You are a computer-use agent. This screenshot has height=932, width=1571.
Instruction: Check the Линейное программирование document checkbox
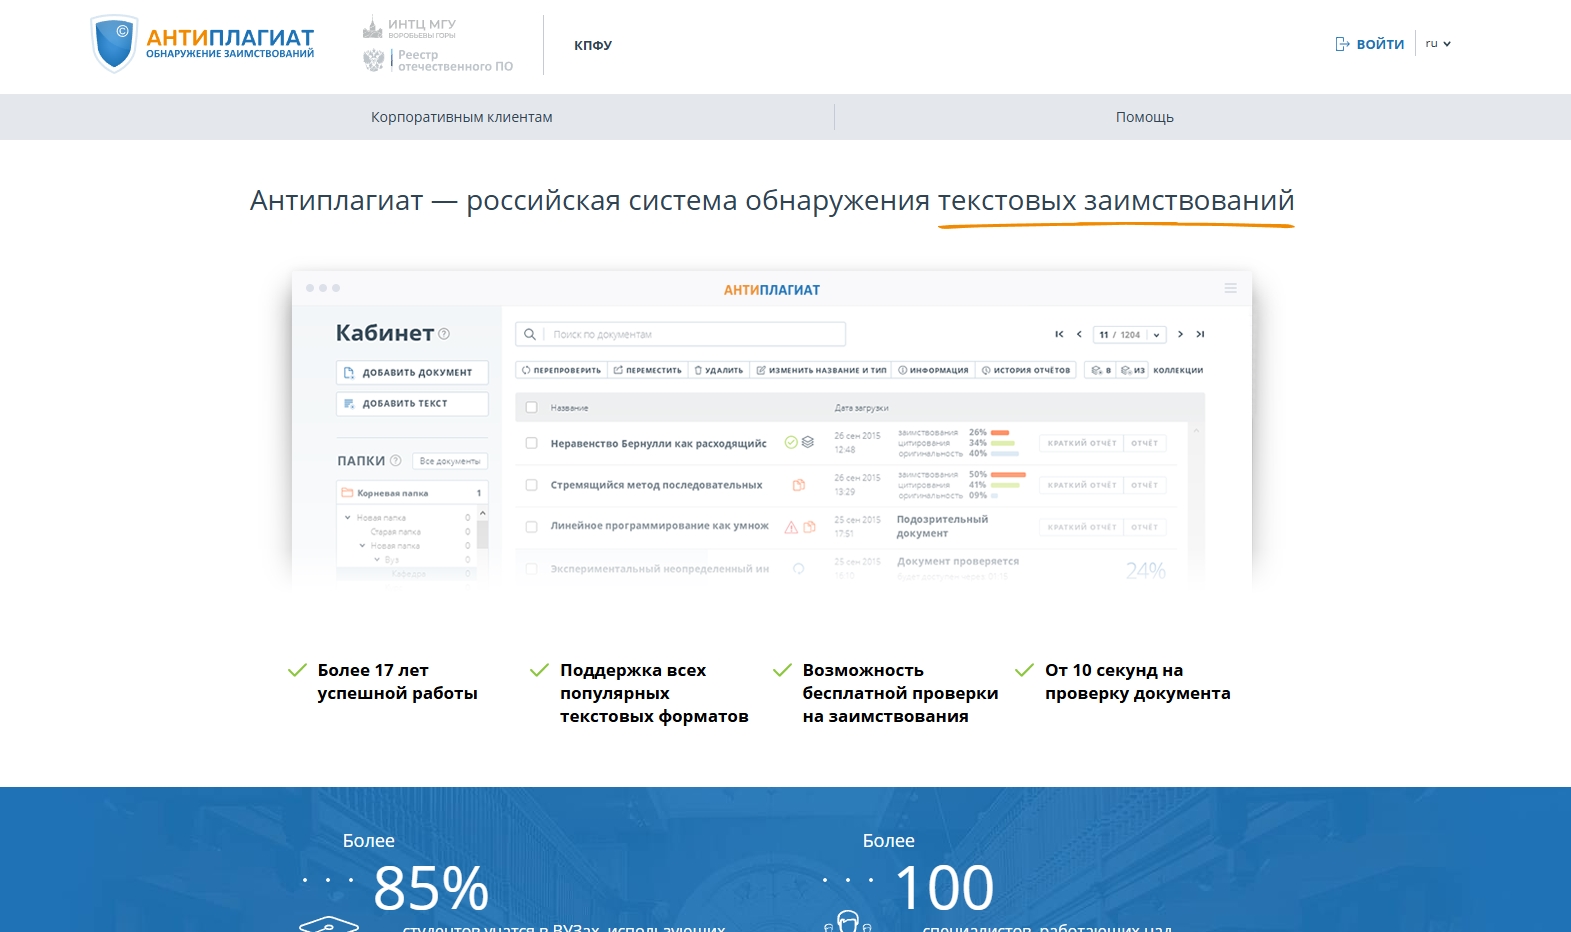coord(532,526)
